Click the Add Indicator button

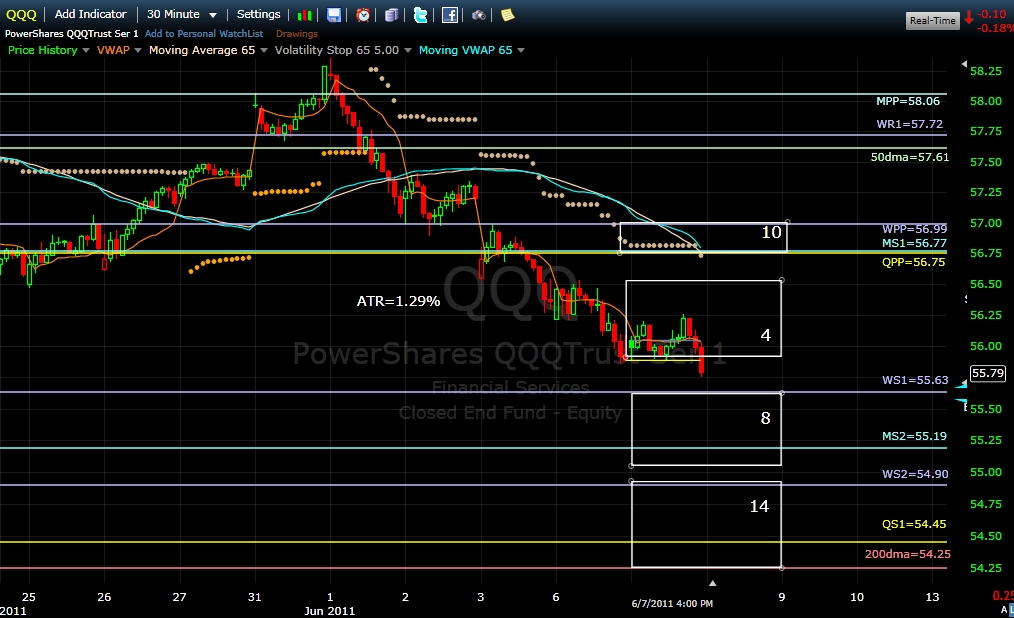(91, 14)
